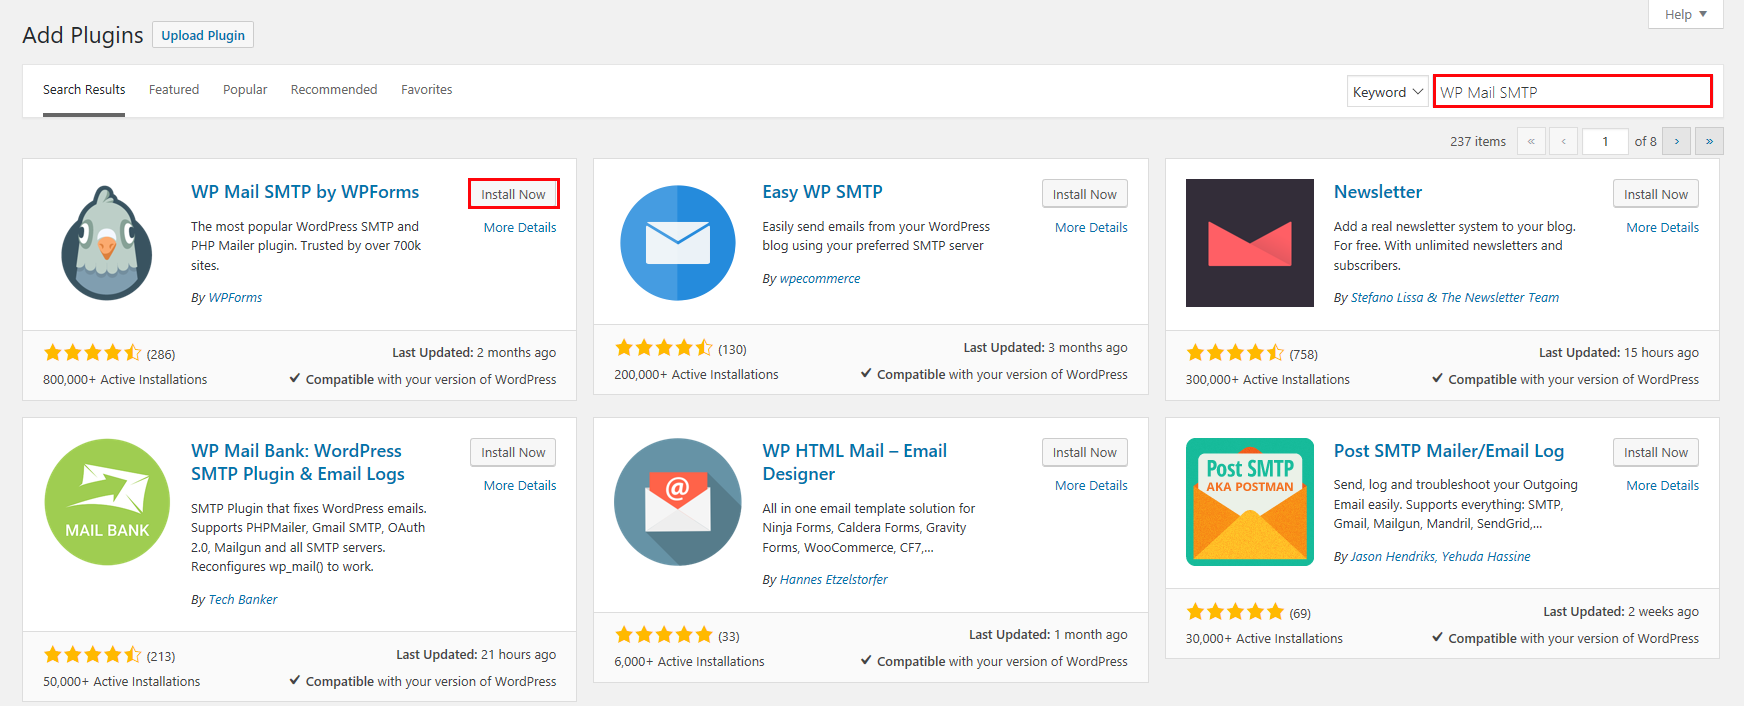Open the WP HTML Mail – Email Designer title
Image resolution: width=1744 pixels, height=706 pixels.
(x=855, y=462)
